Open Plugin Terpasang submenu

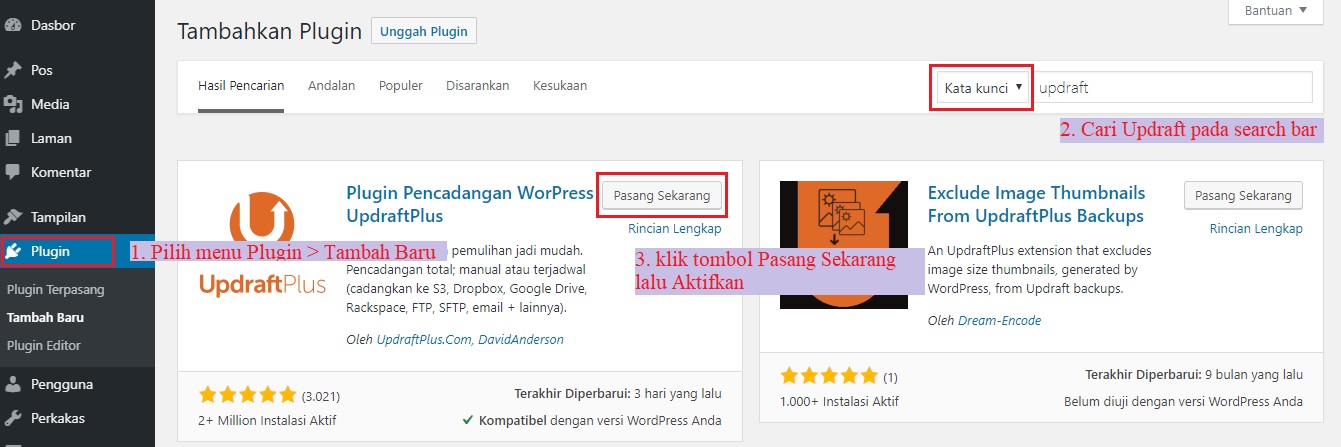56,290
